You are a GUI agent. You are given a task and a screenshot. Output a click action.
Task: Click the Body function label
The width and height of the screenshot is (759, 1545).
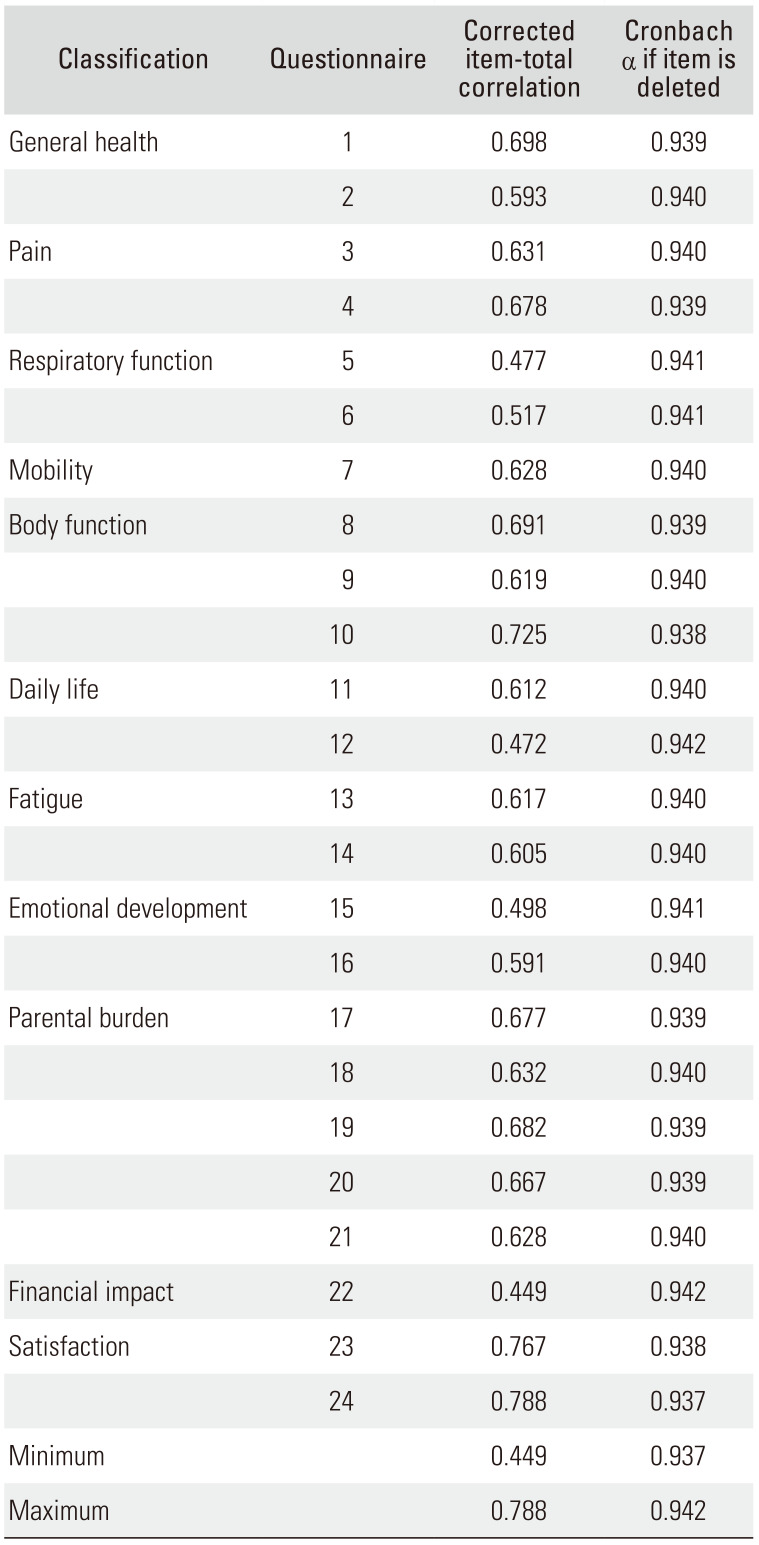click(x=78, y=526)
